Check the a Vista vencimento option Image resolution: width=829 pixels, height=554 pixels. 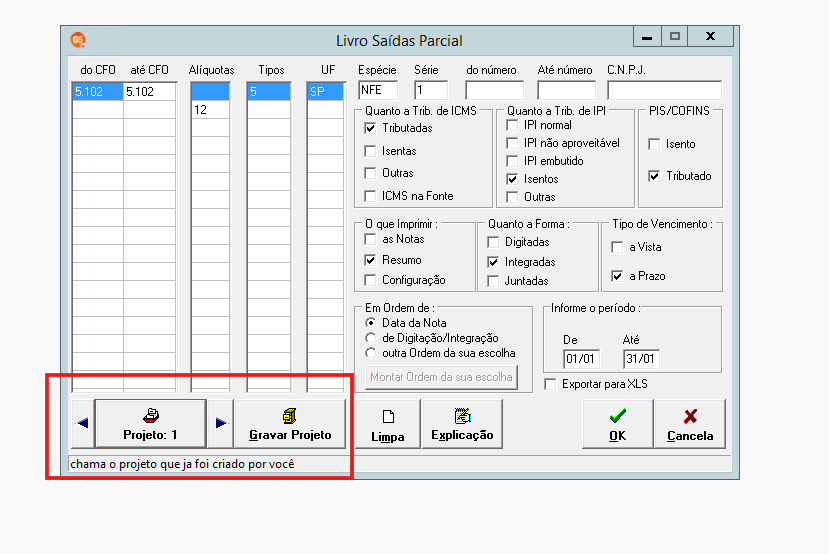pyautogui.click(x=617, y=247)
